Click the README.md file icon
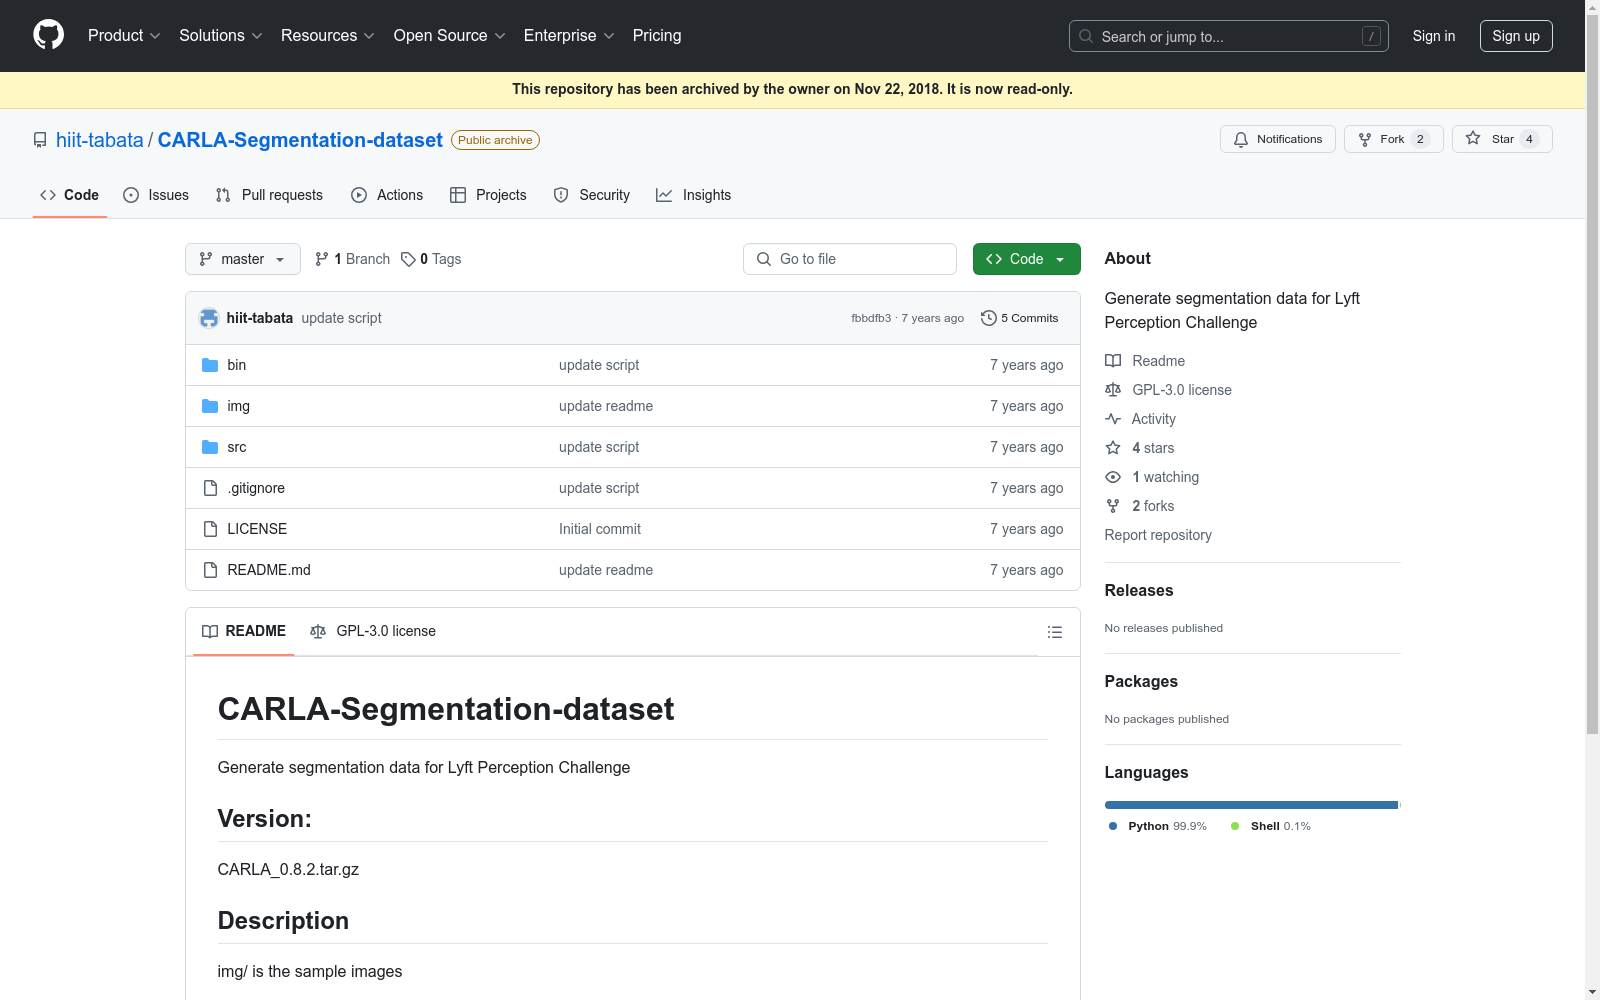The height and width of the screenshot is (1000, 1600). coord(210,570)
